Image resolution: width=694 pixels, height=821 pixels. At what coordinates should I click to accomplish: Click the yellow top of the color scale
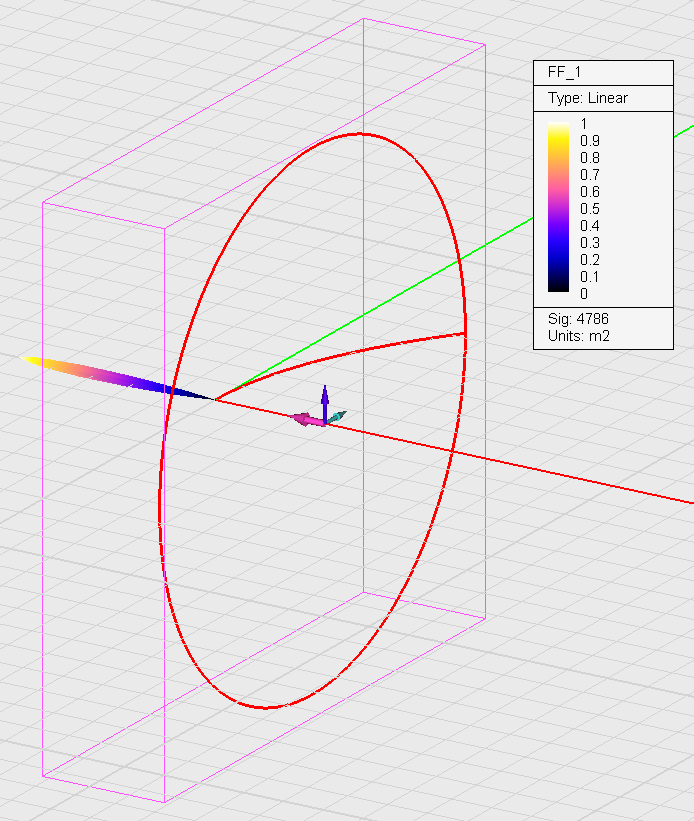tap(558, 128)
